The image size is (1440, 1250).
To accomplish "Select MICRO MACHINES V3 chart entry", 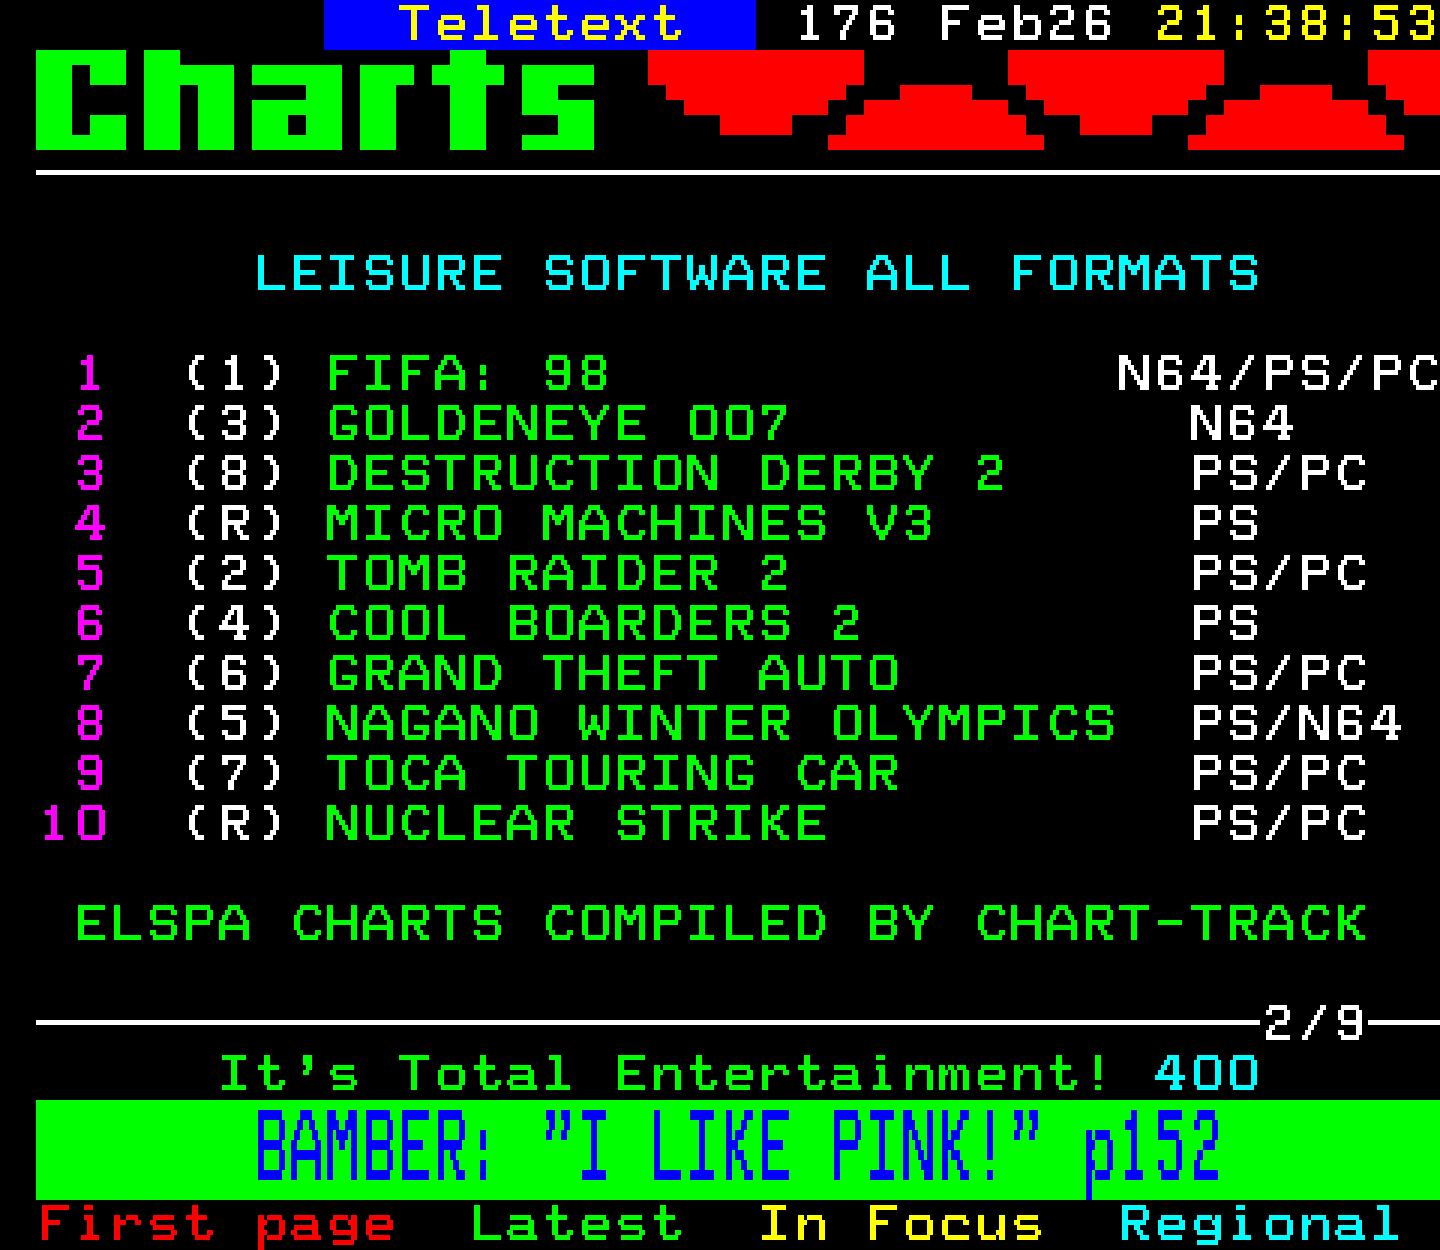I will [x=630, y=523].
